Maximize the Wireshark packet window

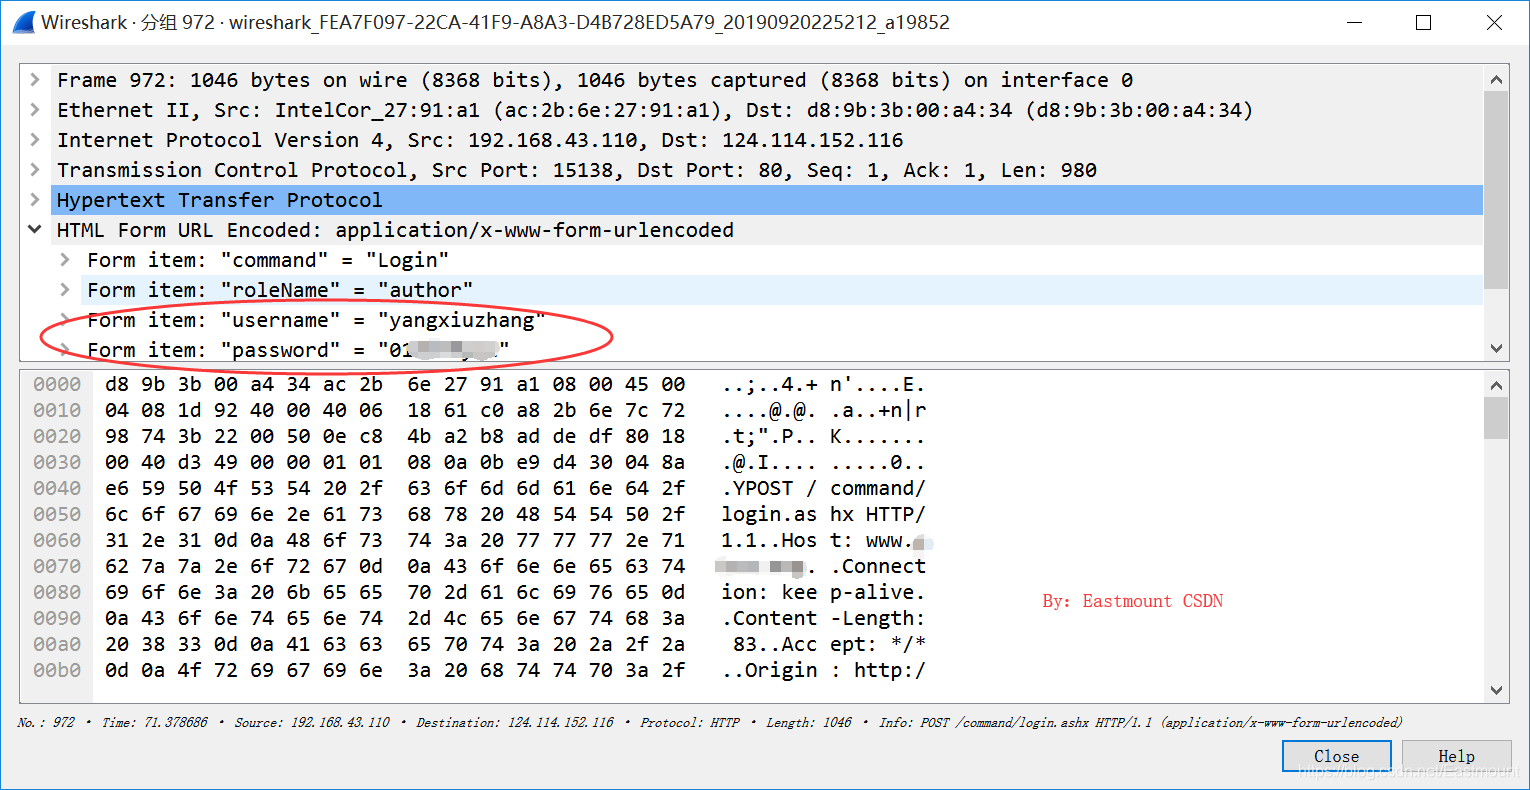coord(1424,22)
